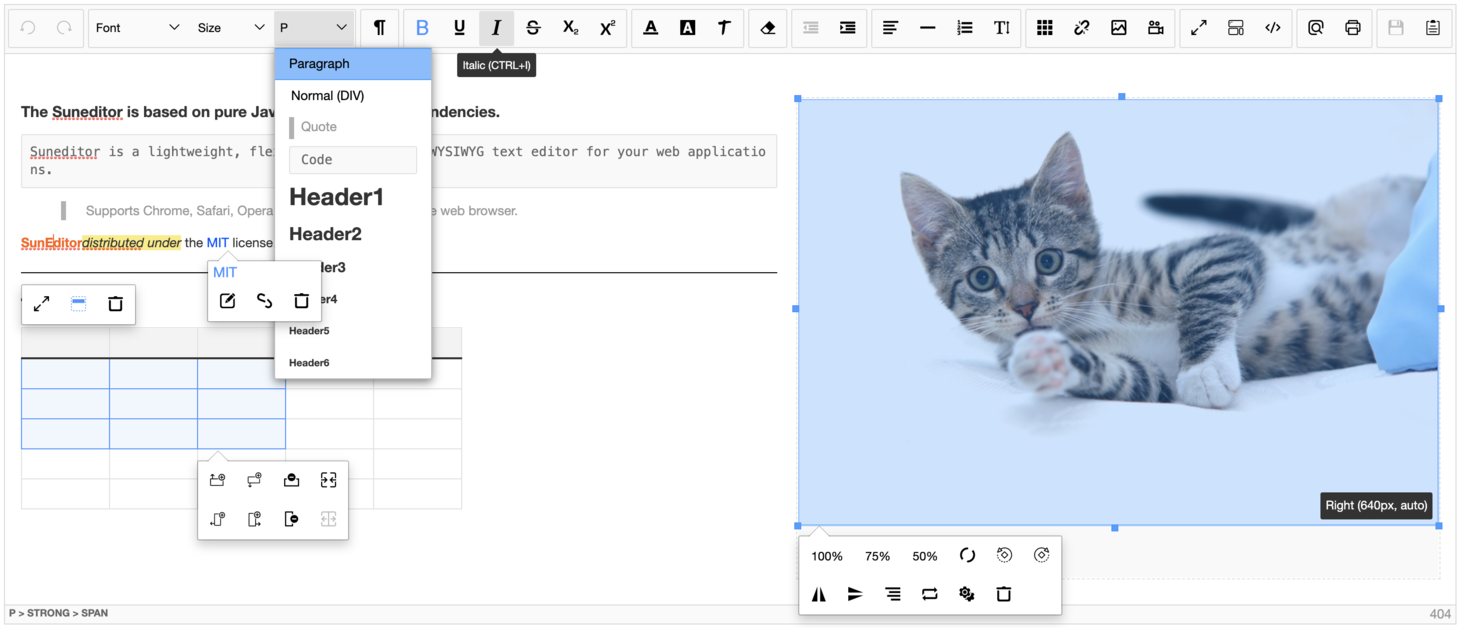Rotate the image left
1461x628 pixels.
pos(1005,555)
